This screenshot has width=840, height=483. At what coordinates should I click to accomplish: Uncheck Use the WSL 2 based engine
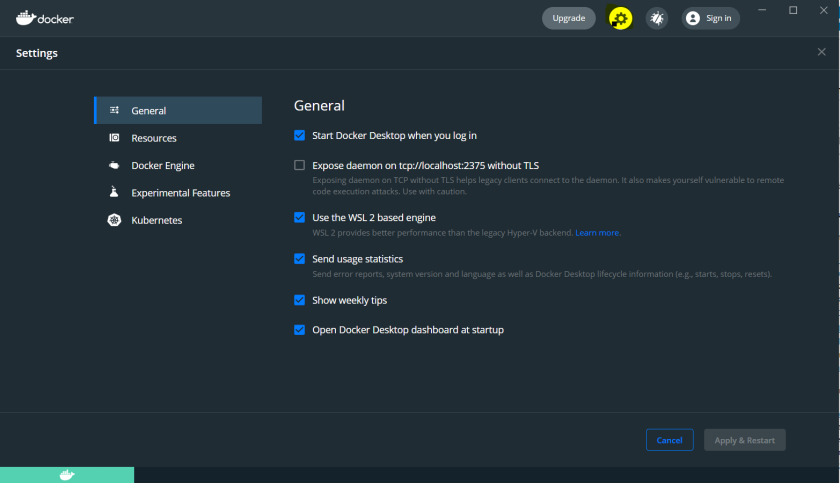299,217
